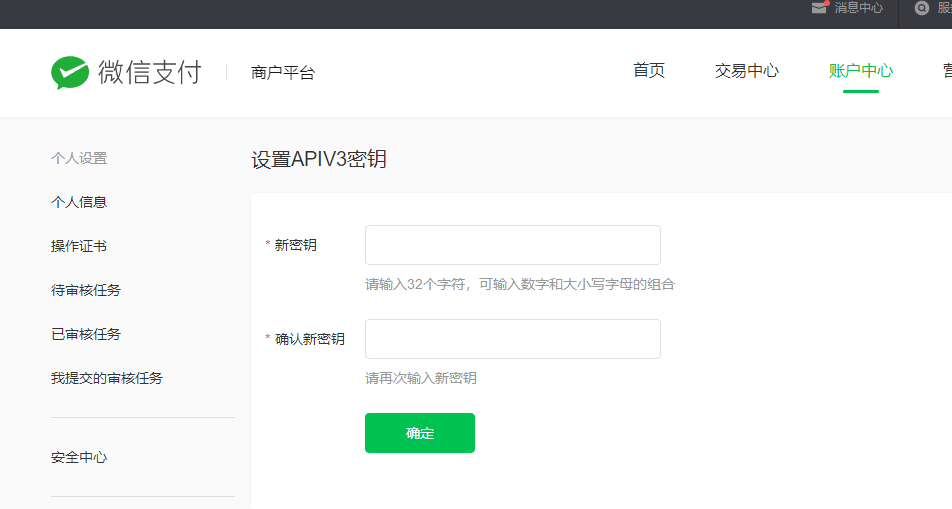Open 我提交的审核任务 in sidebar
The width and height of the screenshot is (952, 509).
coord(107,378)
